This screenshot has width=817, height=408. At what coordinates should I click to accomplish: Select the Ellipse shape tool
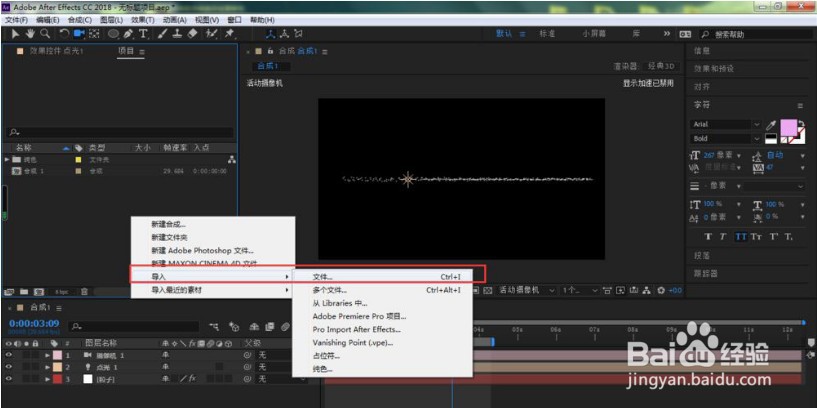coord(113,34)
